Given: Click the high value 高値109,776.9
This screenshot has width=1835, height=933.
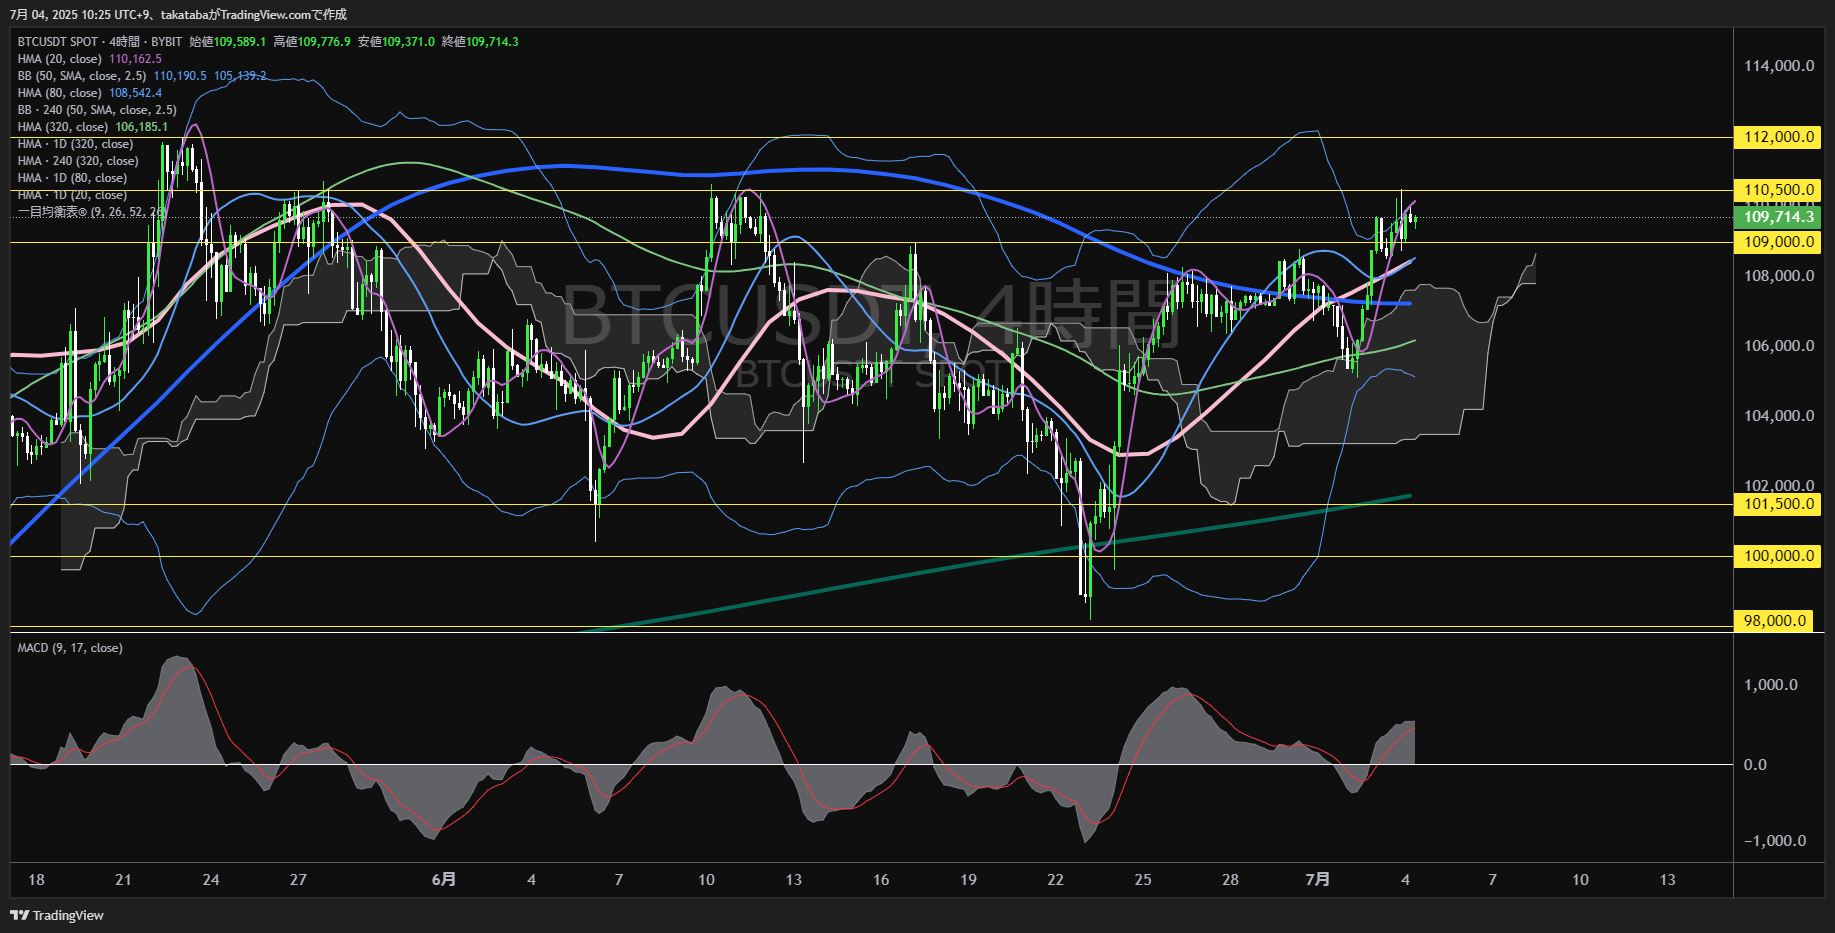Looking at the screenshot, I should (x=312, y=42).
